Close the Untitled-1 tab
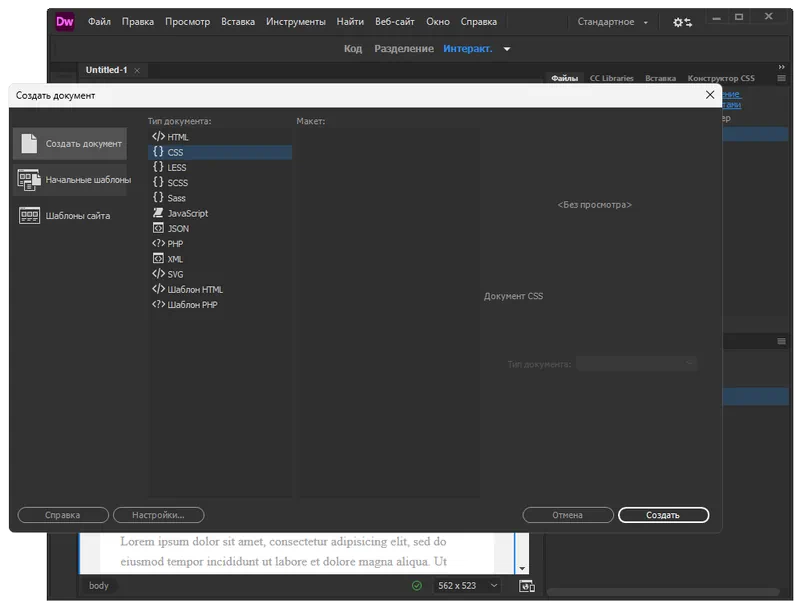 pyautogui.click(x=137, y=70)
